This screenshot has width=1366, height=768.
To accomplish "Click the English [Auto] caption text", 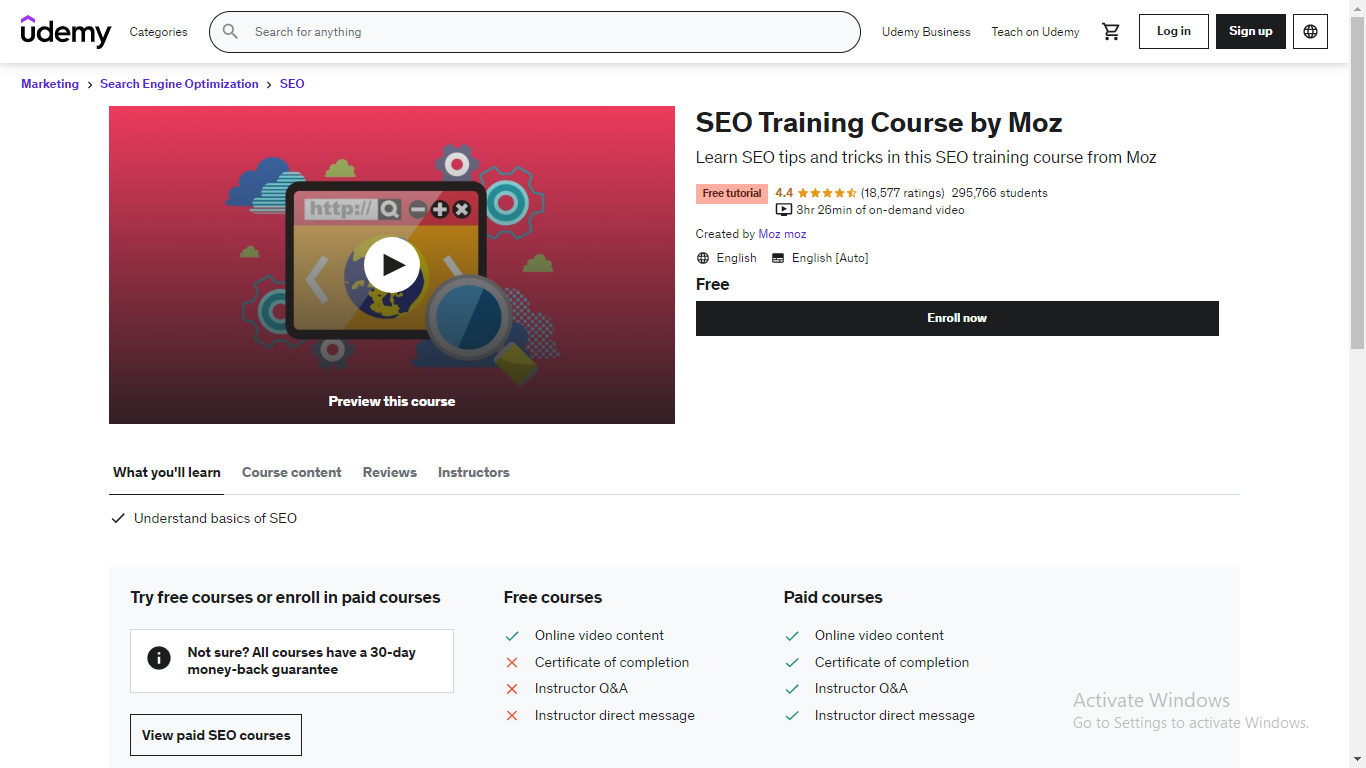I will 830,258.
